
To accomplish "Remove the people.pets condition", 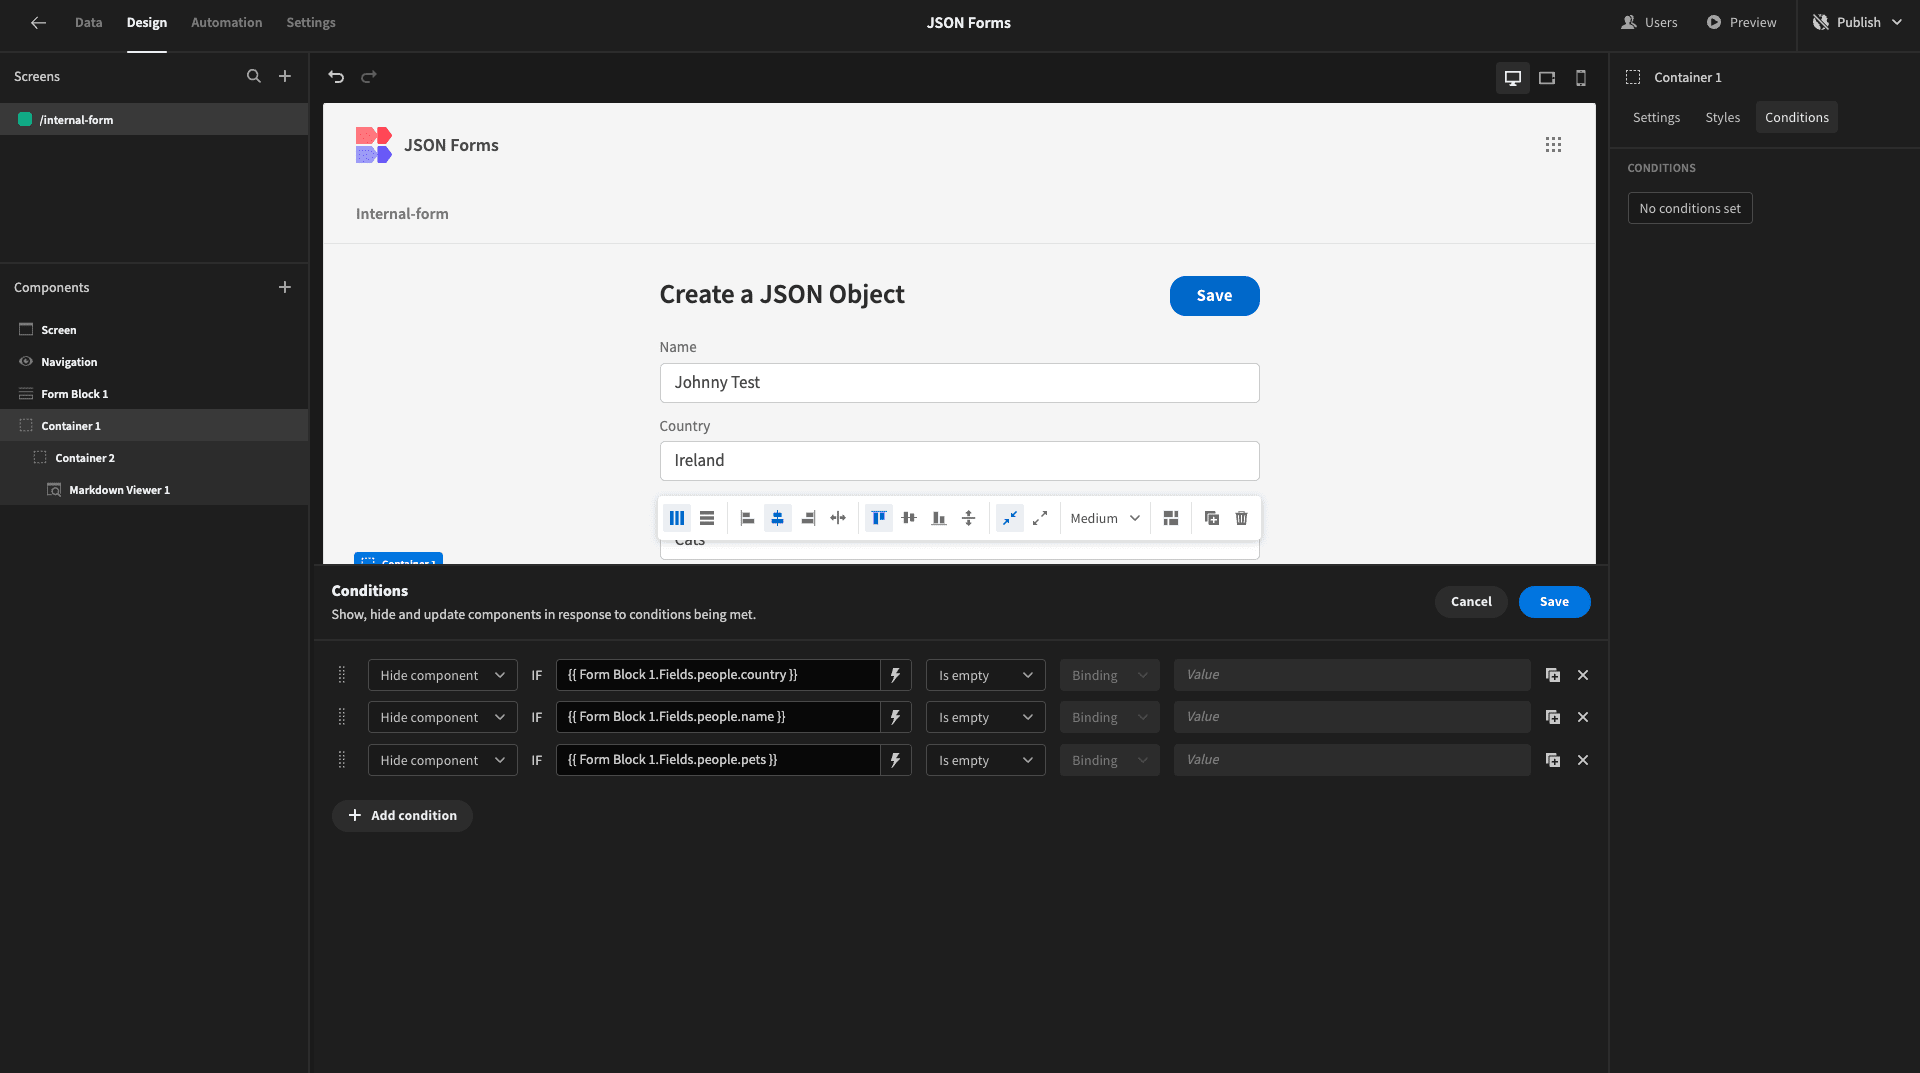I will click(x=1583, y=760).
